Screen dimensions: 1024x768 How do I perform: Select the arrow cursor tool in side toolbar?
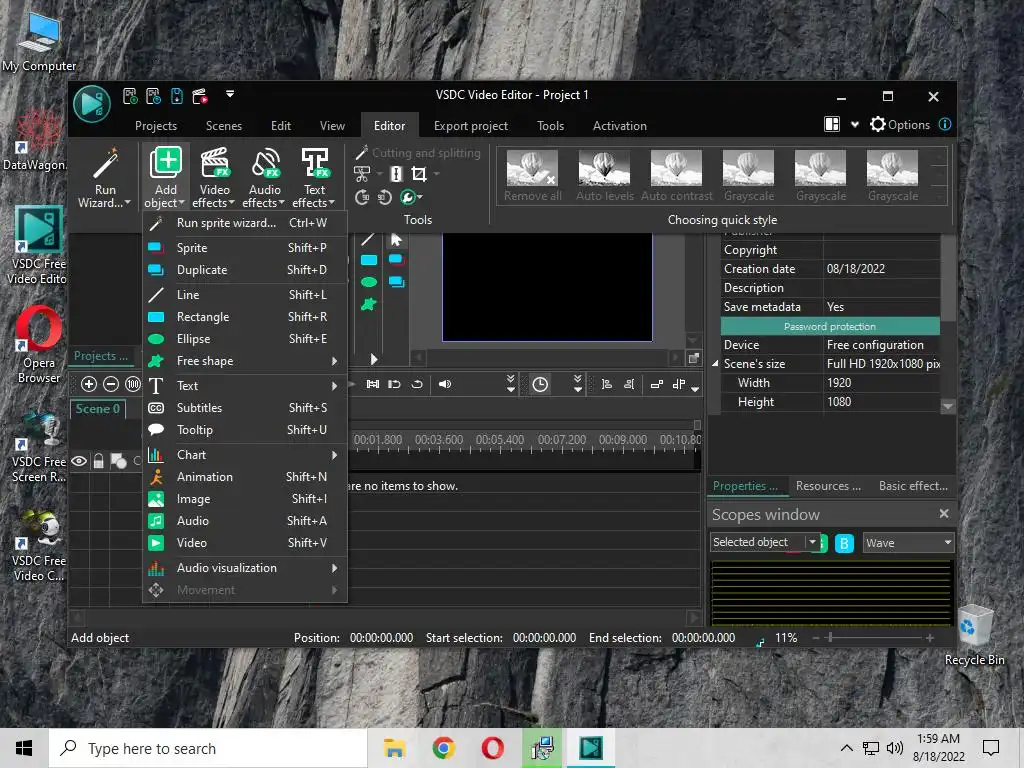pyautogui.click(x=396, y=240)
